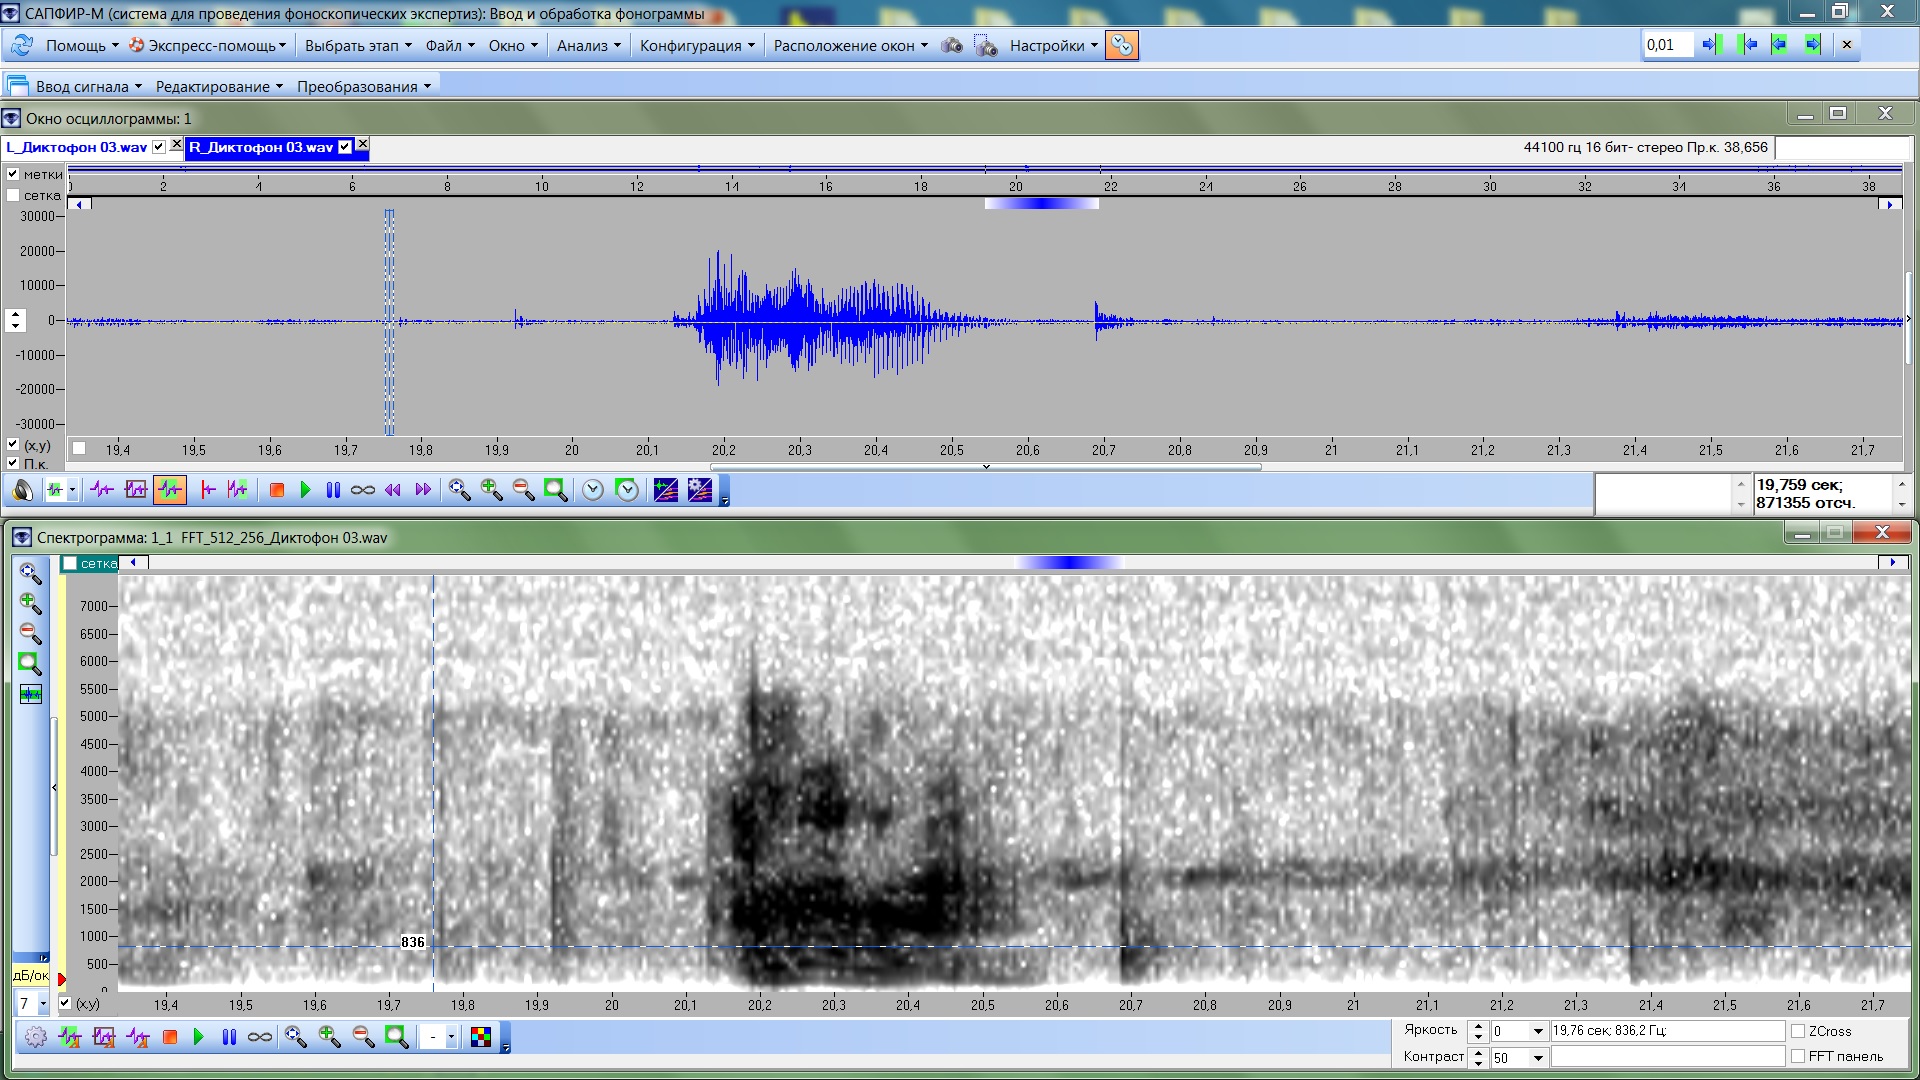Open Настройки menu
Screen dimensions: 1920x1080
tap(1054, 46)
